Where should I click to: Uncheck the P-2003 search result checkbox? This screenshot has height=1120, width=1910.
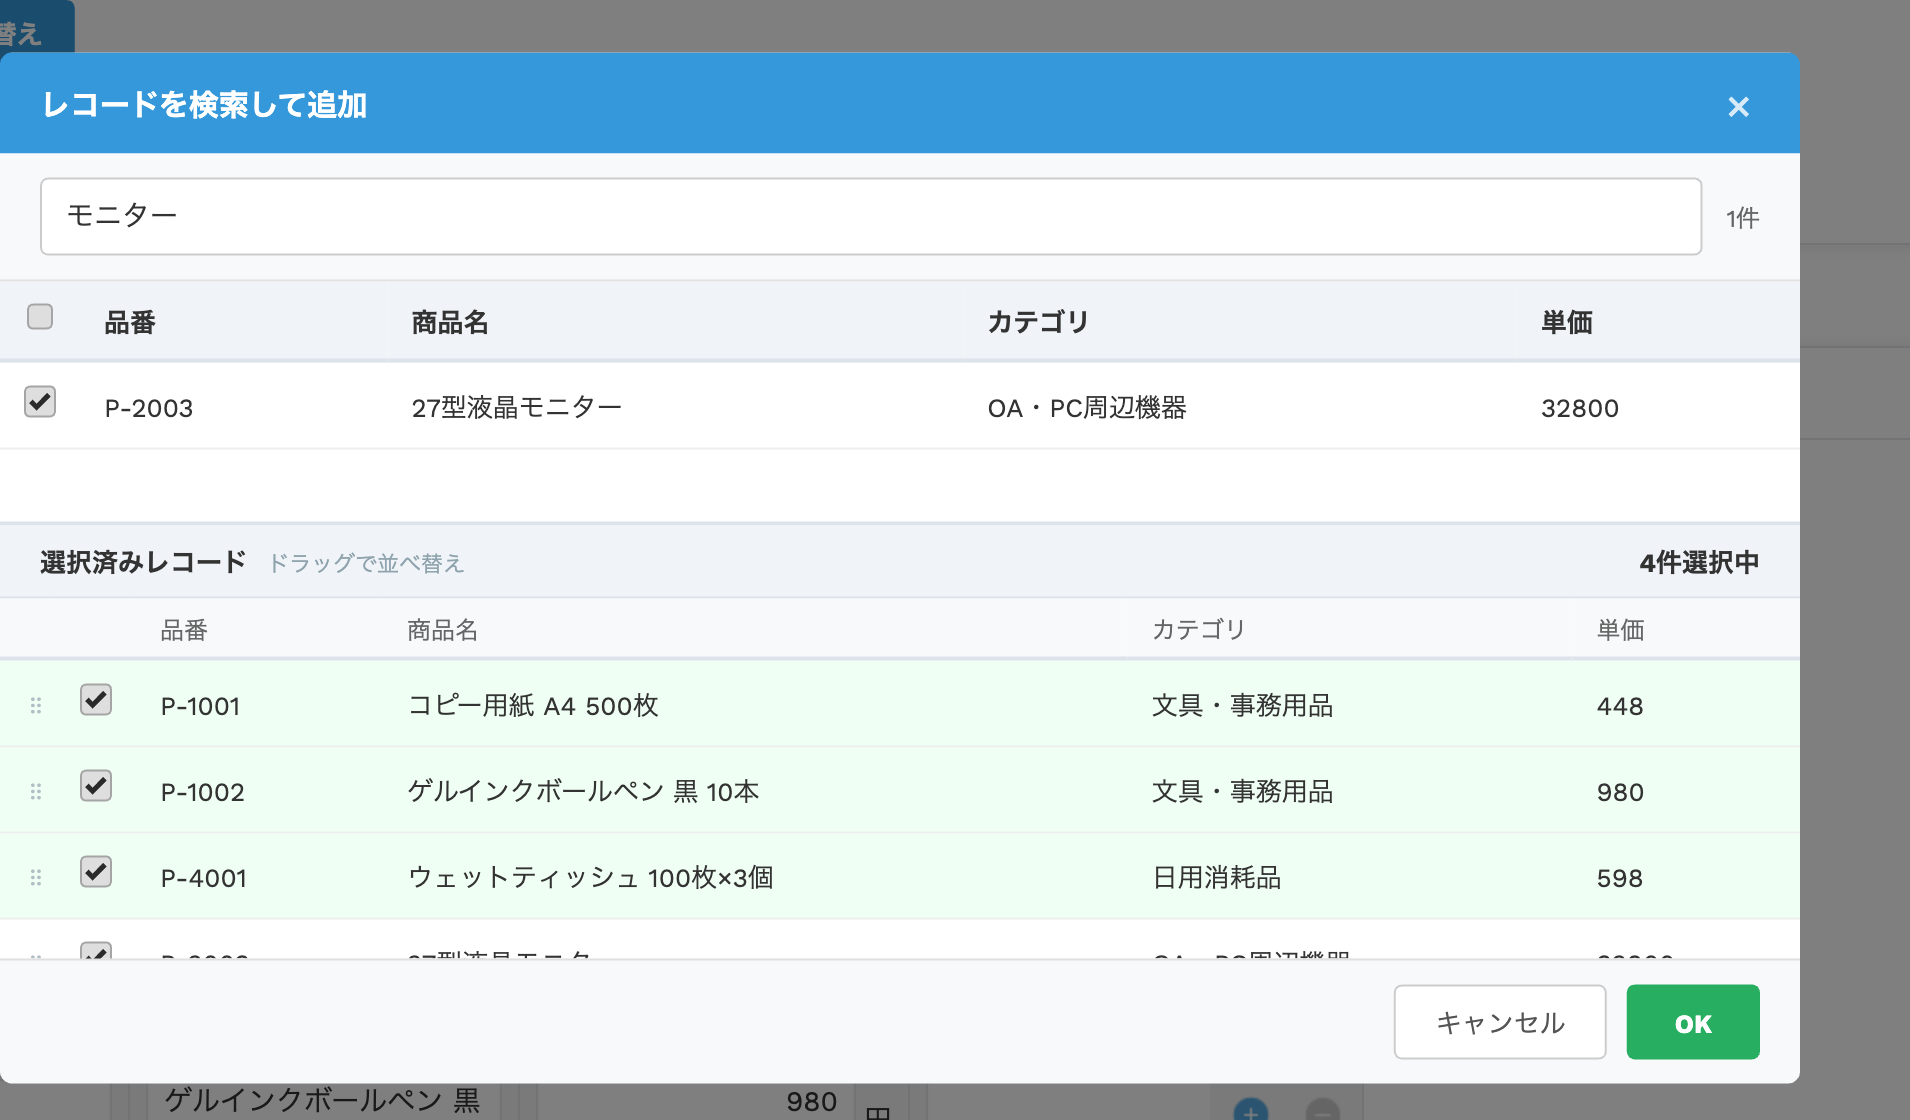click(x=40, y=401)
